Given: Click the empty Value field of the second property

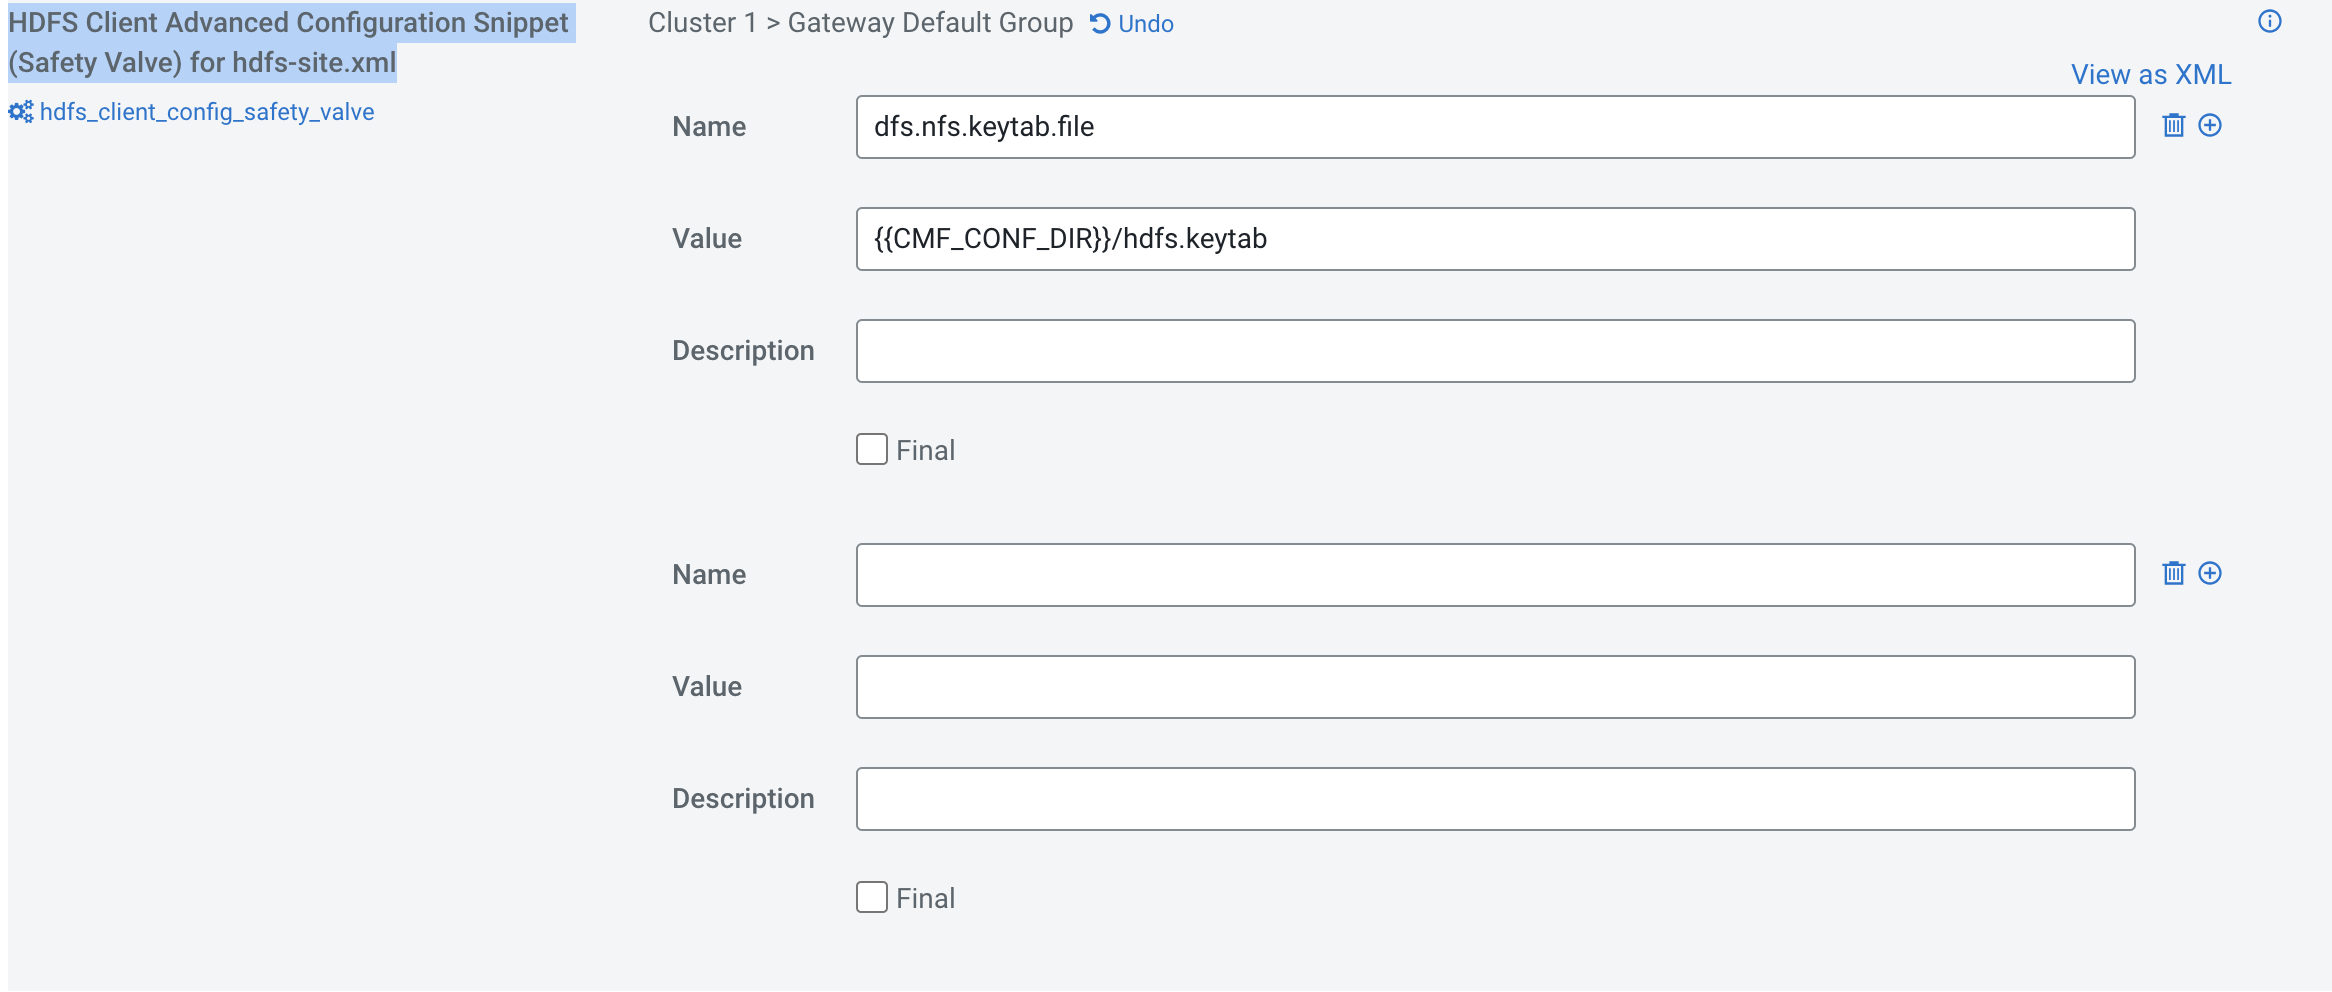Looking at the screenshot, I should [x=1495, y=687].
